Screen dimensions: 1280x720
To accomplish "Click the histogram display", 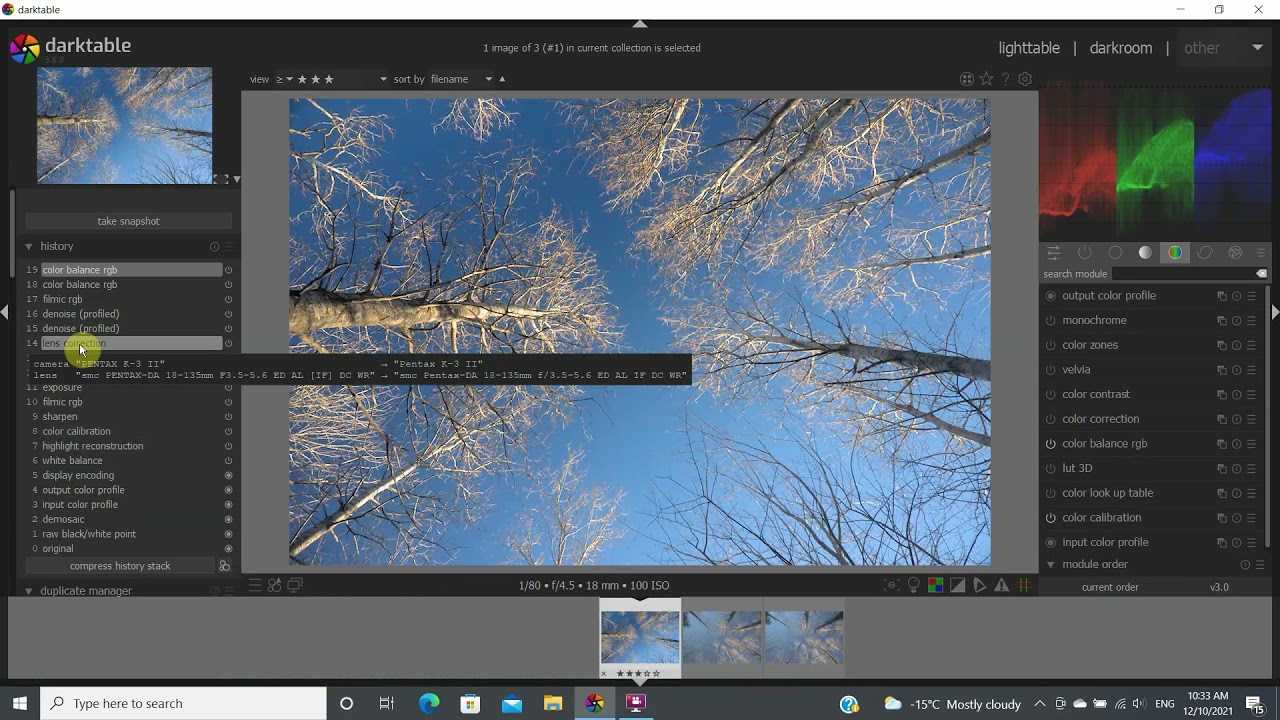I will coord(1156,162).
